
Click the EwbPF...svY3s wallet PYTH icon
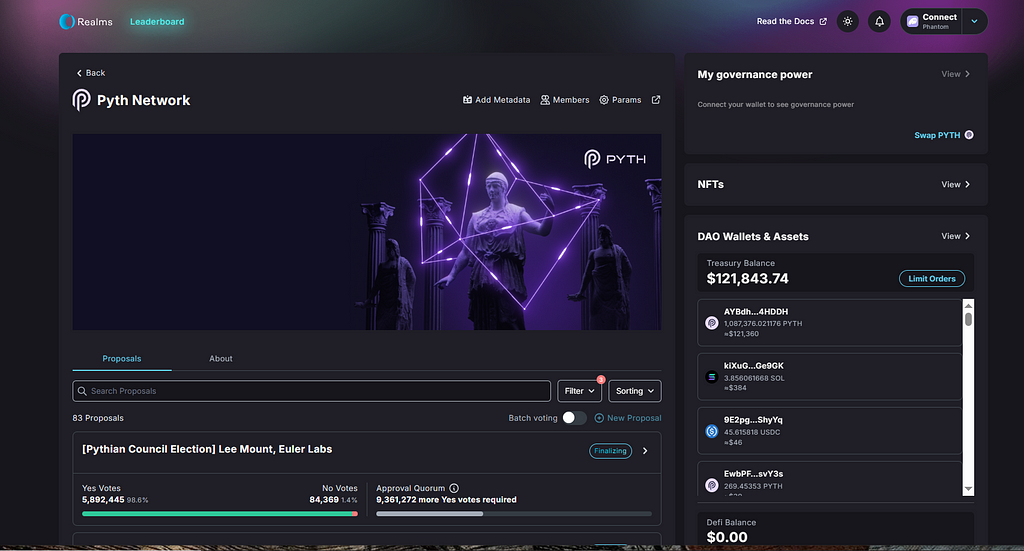pyautogui.click(x=712, y=485)
